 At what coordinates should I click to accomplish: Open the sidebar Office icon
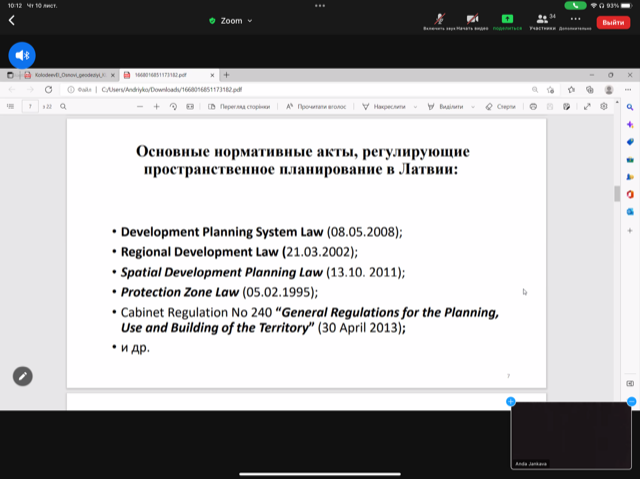[630, 194]
